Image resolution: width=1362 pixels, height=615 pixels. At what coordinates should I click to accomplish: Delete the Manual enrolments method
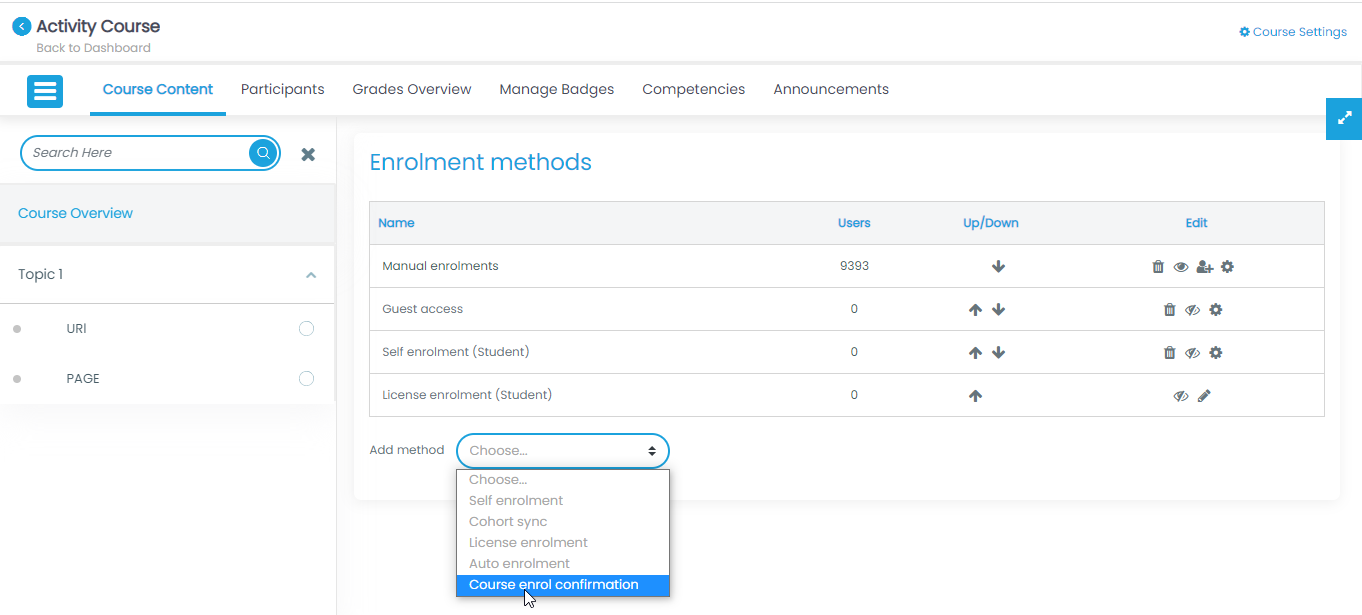click(1158, 267)
